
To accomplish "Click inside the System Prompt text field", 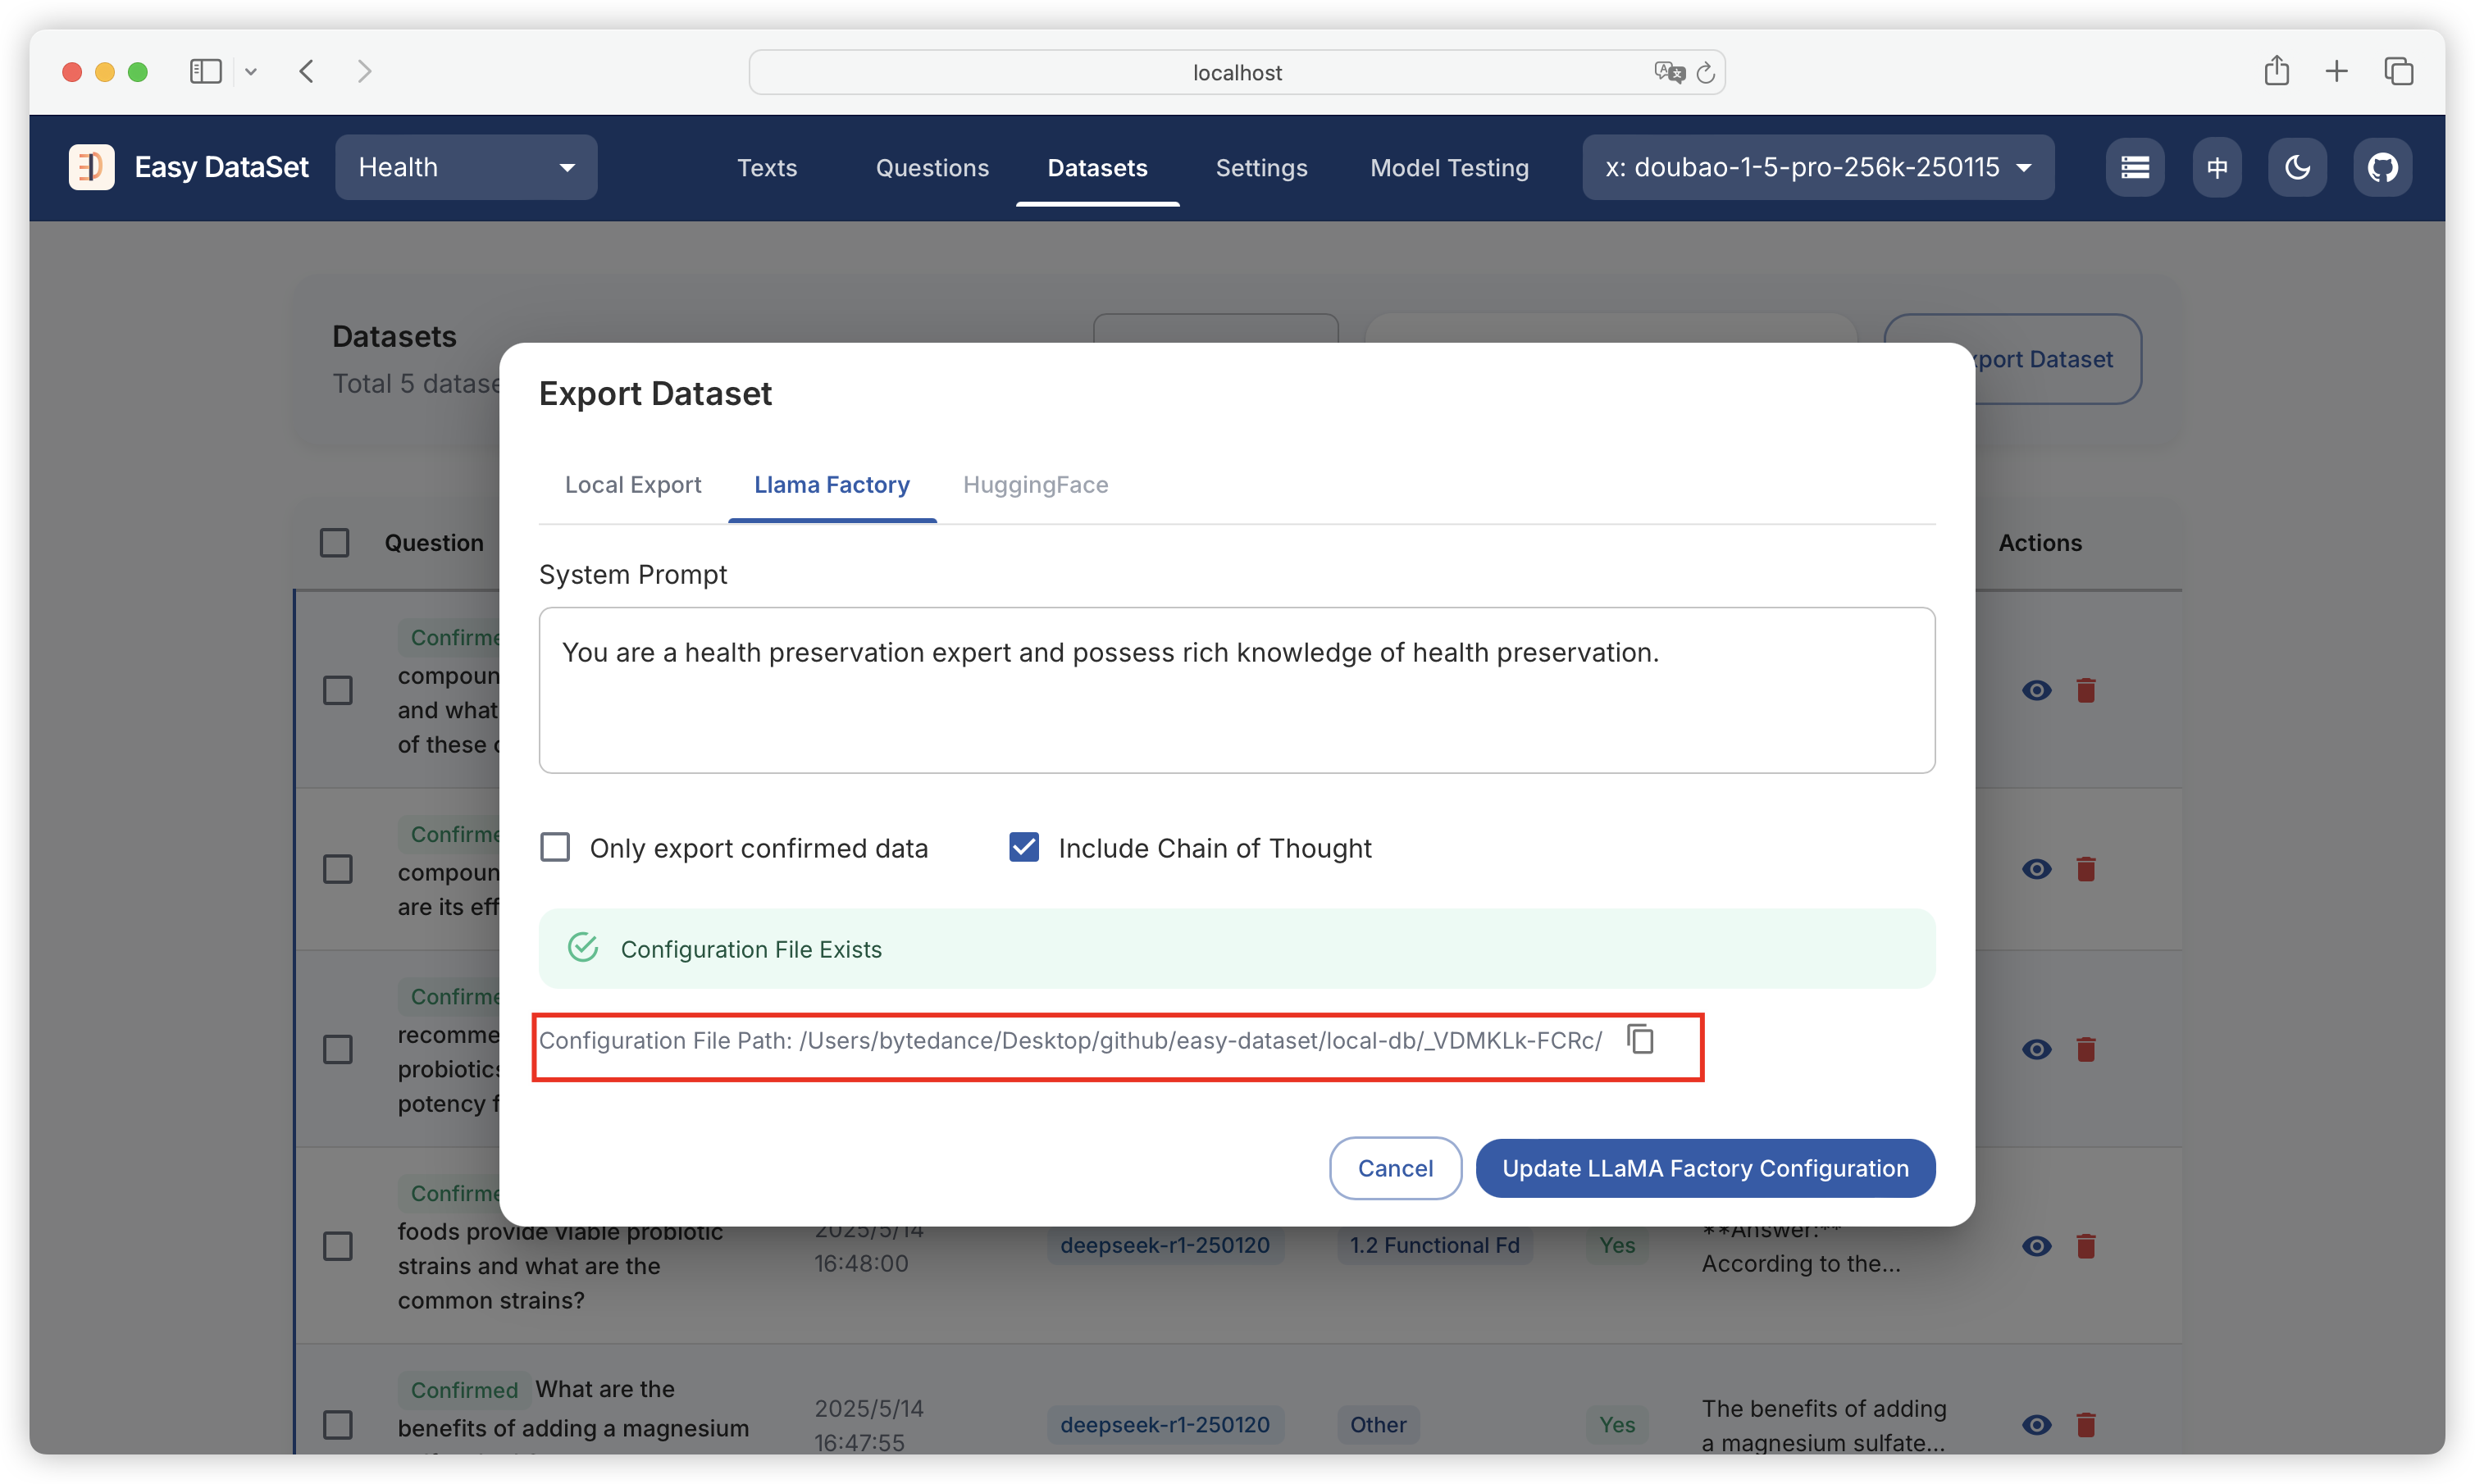I will [1236, 690].
